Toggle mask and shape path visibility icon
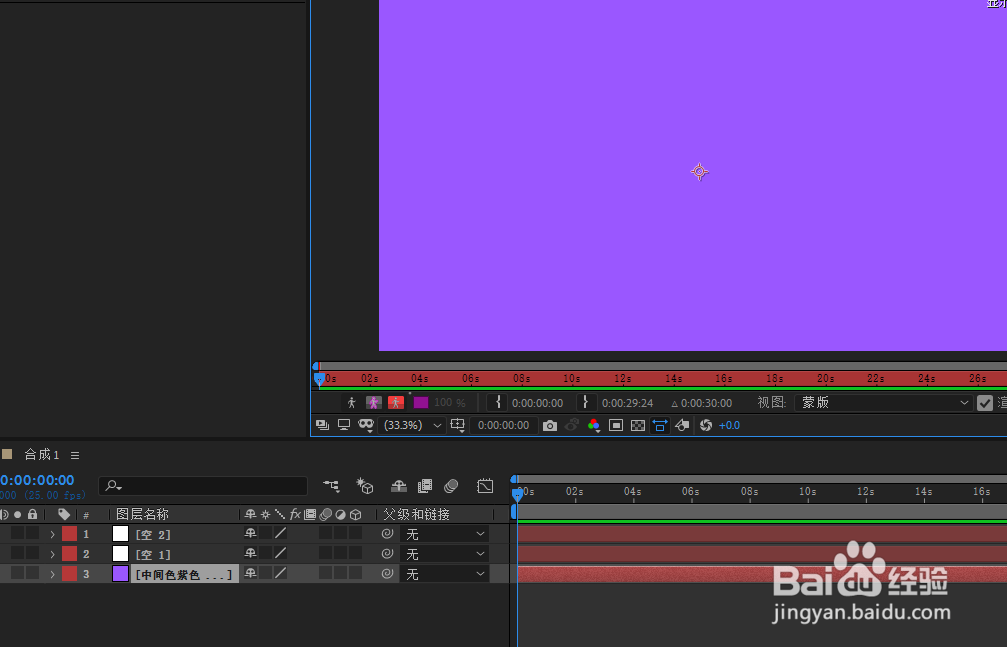1007x647 pixels. 366,425
